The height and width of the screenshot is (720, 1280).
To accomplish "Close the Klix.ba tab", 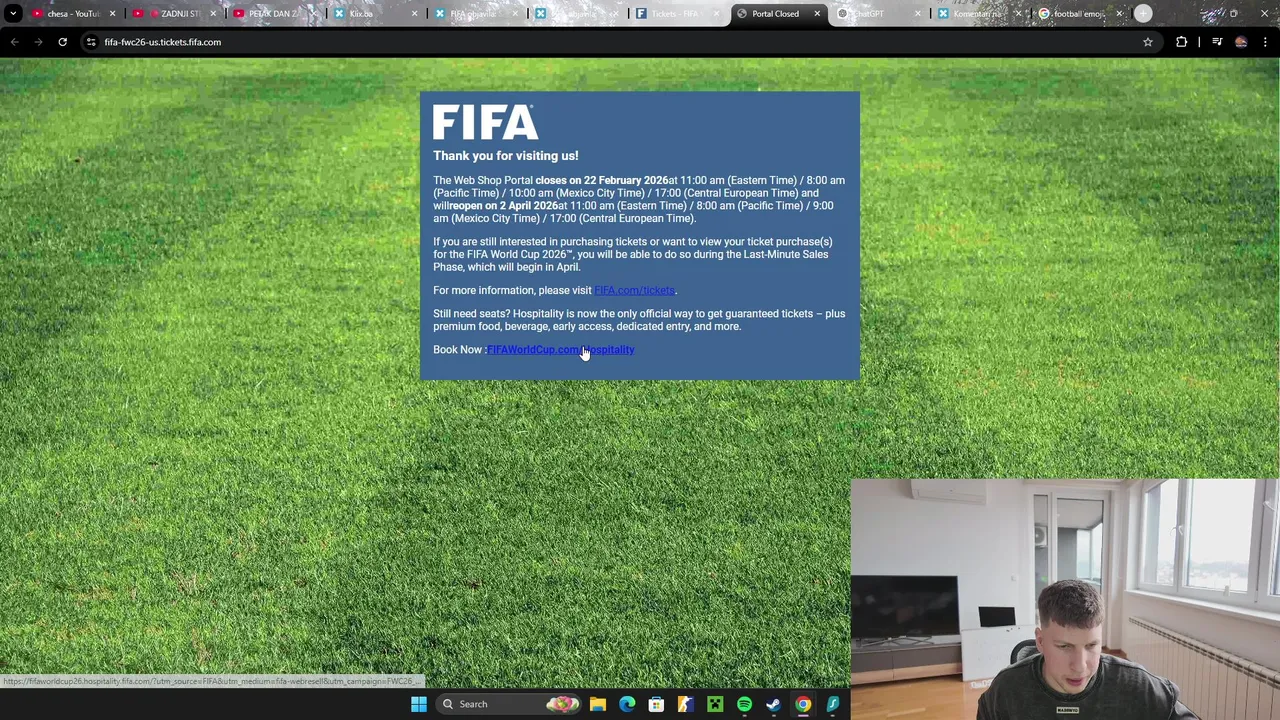I will (x=414, y=14).
